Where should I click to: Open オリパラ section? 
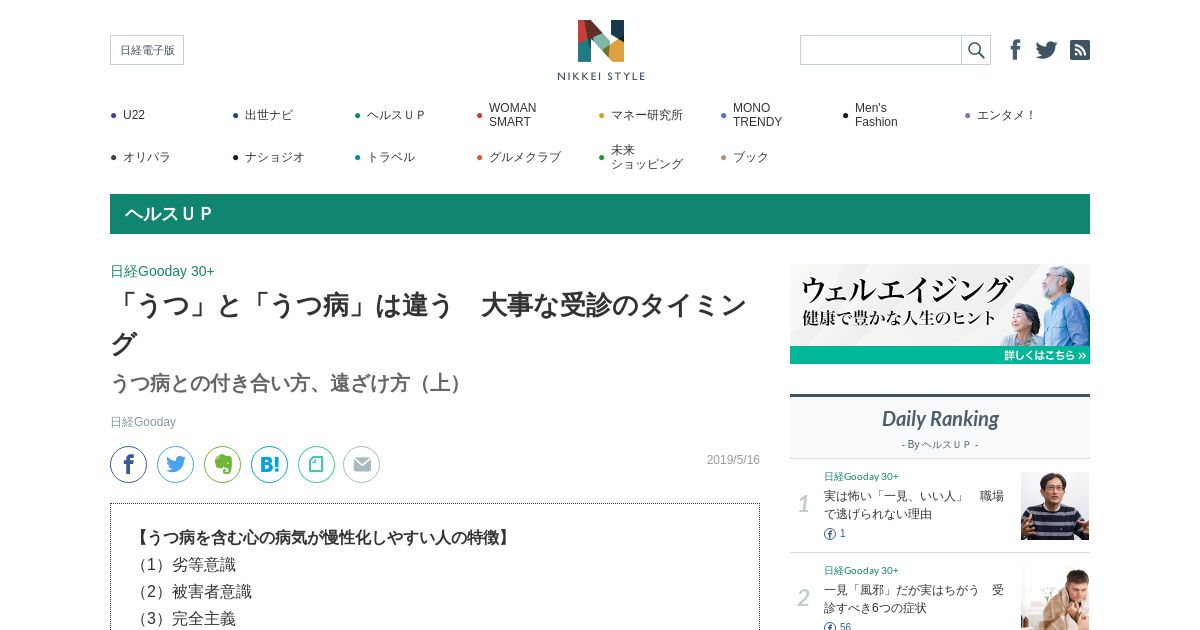click(146, 157)
